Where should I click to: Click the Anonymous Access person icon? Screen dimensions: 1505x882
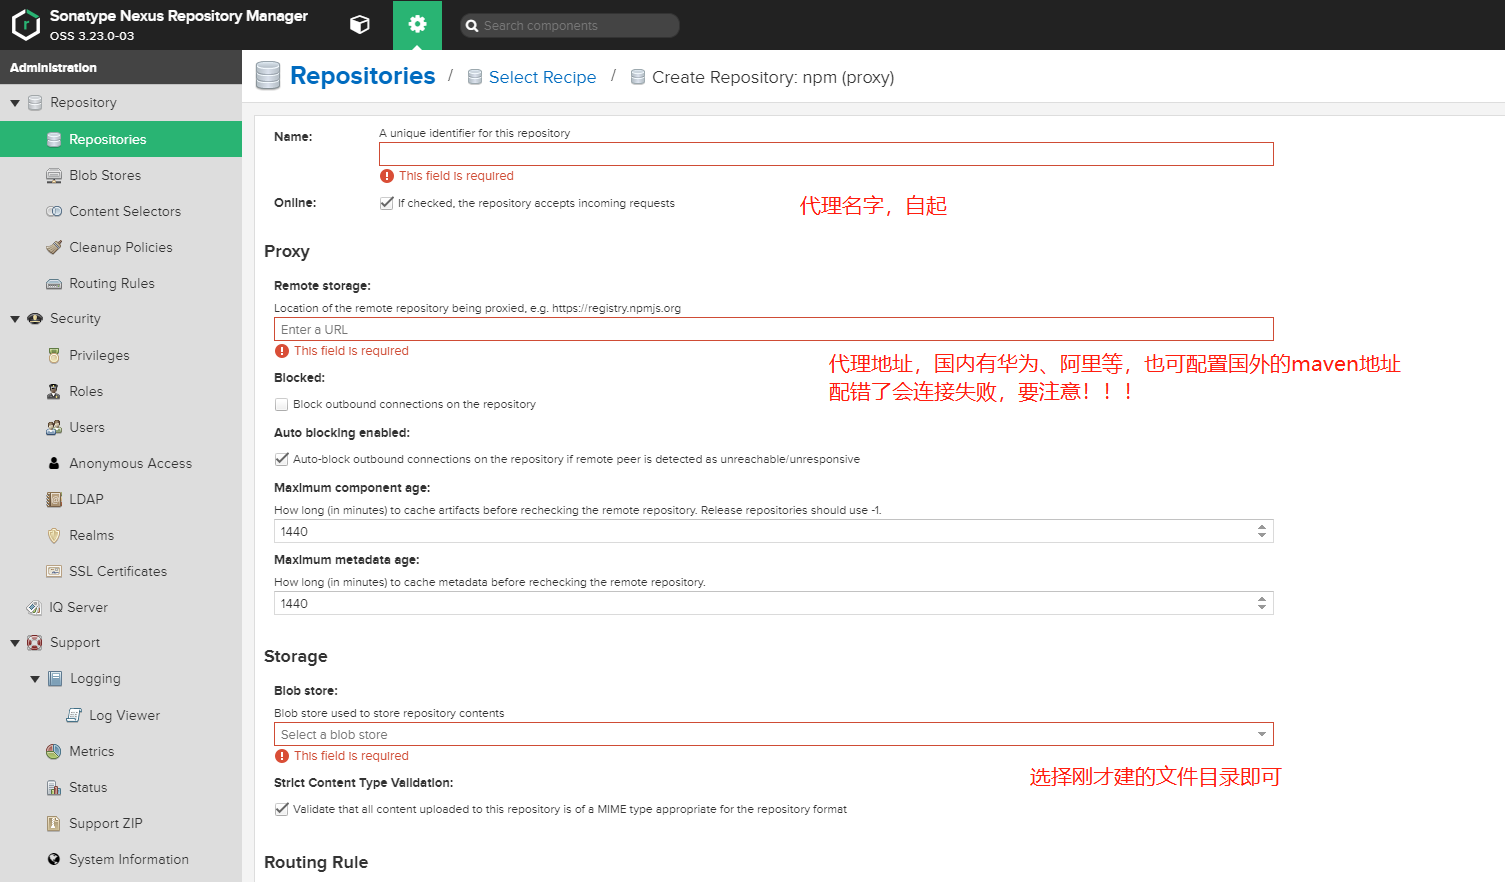[54, 463]
